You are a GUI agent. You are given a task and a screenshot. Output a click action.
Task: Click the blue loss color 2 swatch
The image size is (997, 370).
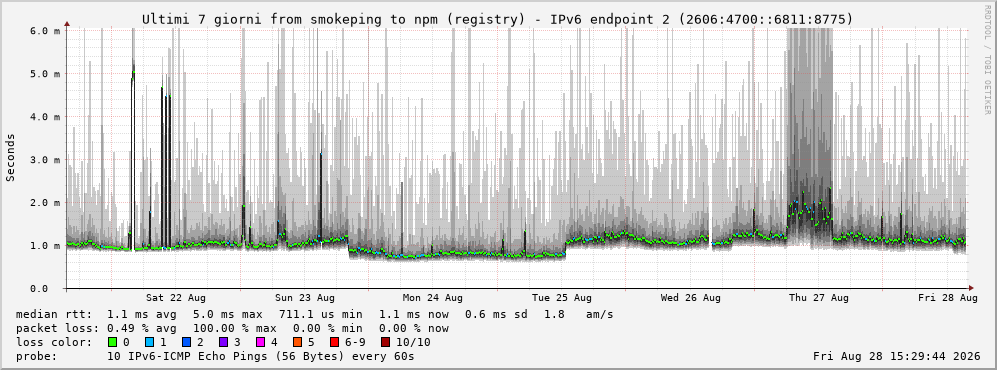point(186,342)
